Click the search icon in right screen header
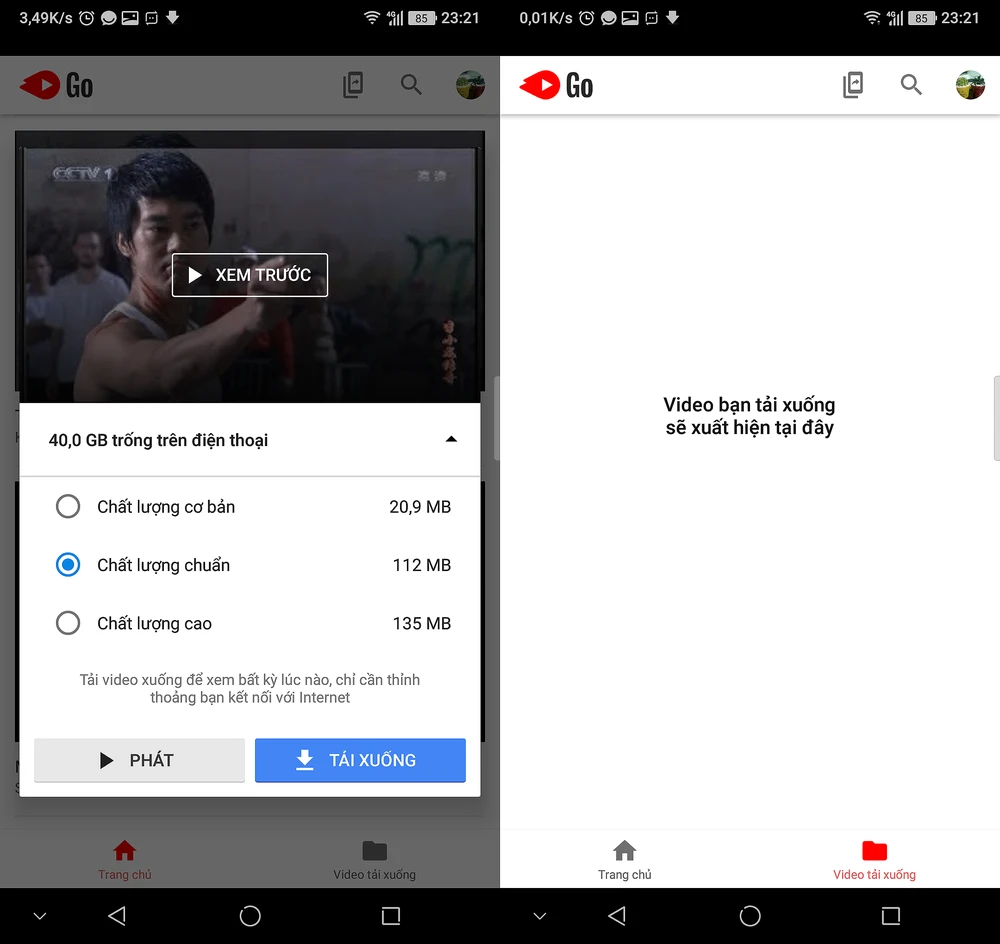Viewport: 1000px width, 944px height. point(911,85)
